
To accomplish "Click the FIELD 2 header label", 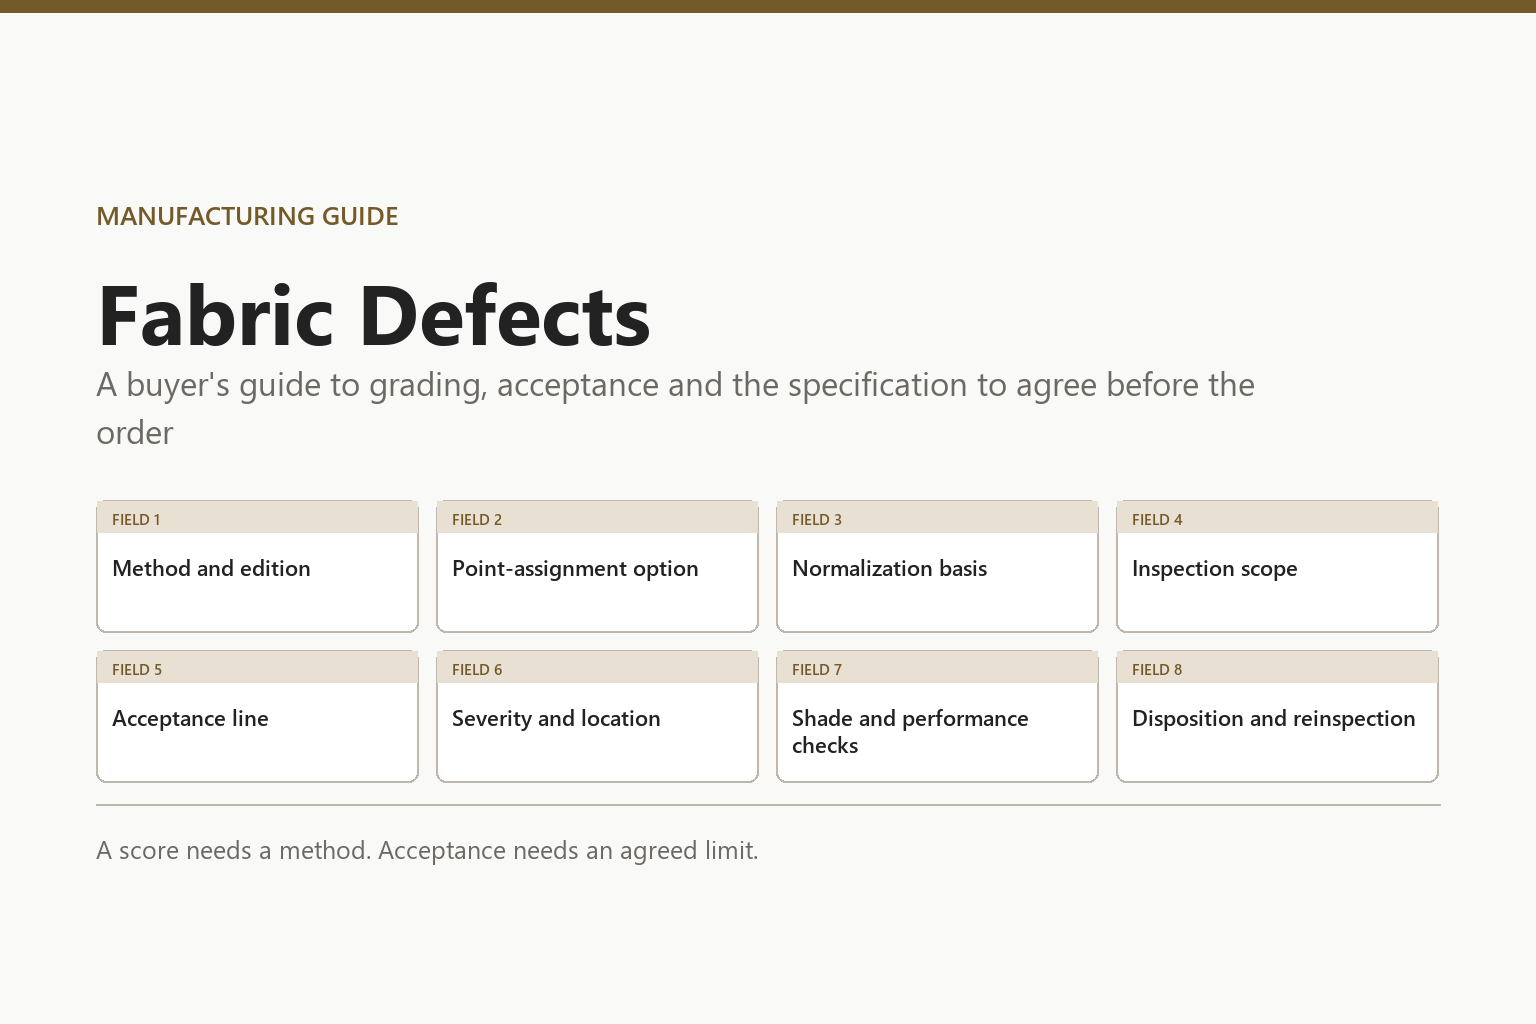I will (x=477, y=519).
